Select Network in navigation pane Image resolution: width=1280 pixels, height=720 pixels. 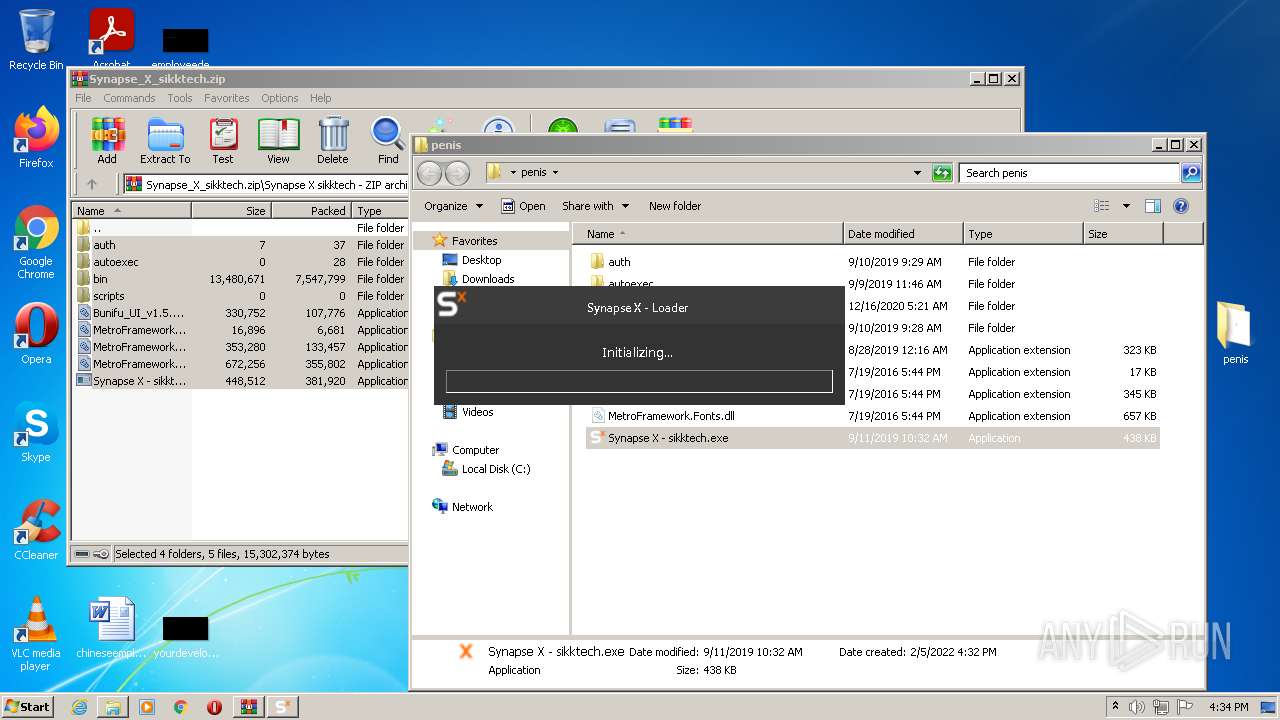[472, 507]
